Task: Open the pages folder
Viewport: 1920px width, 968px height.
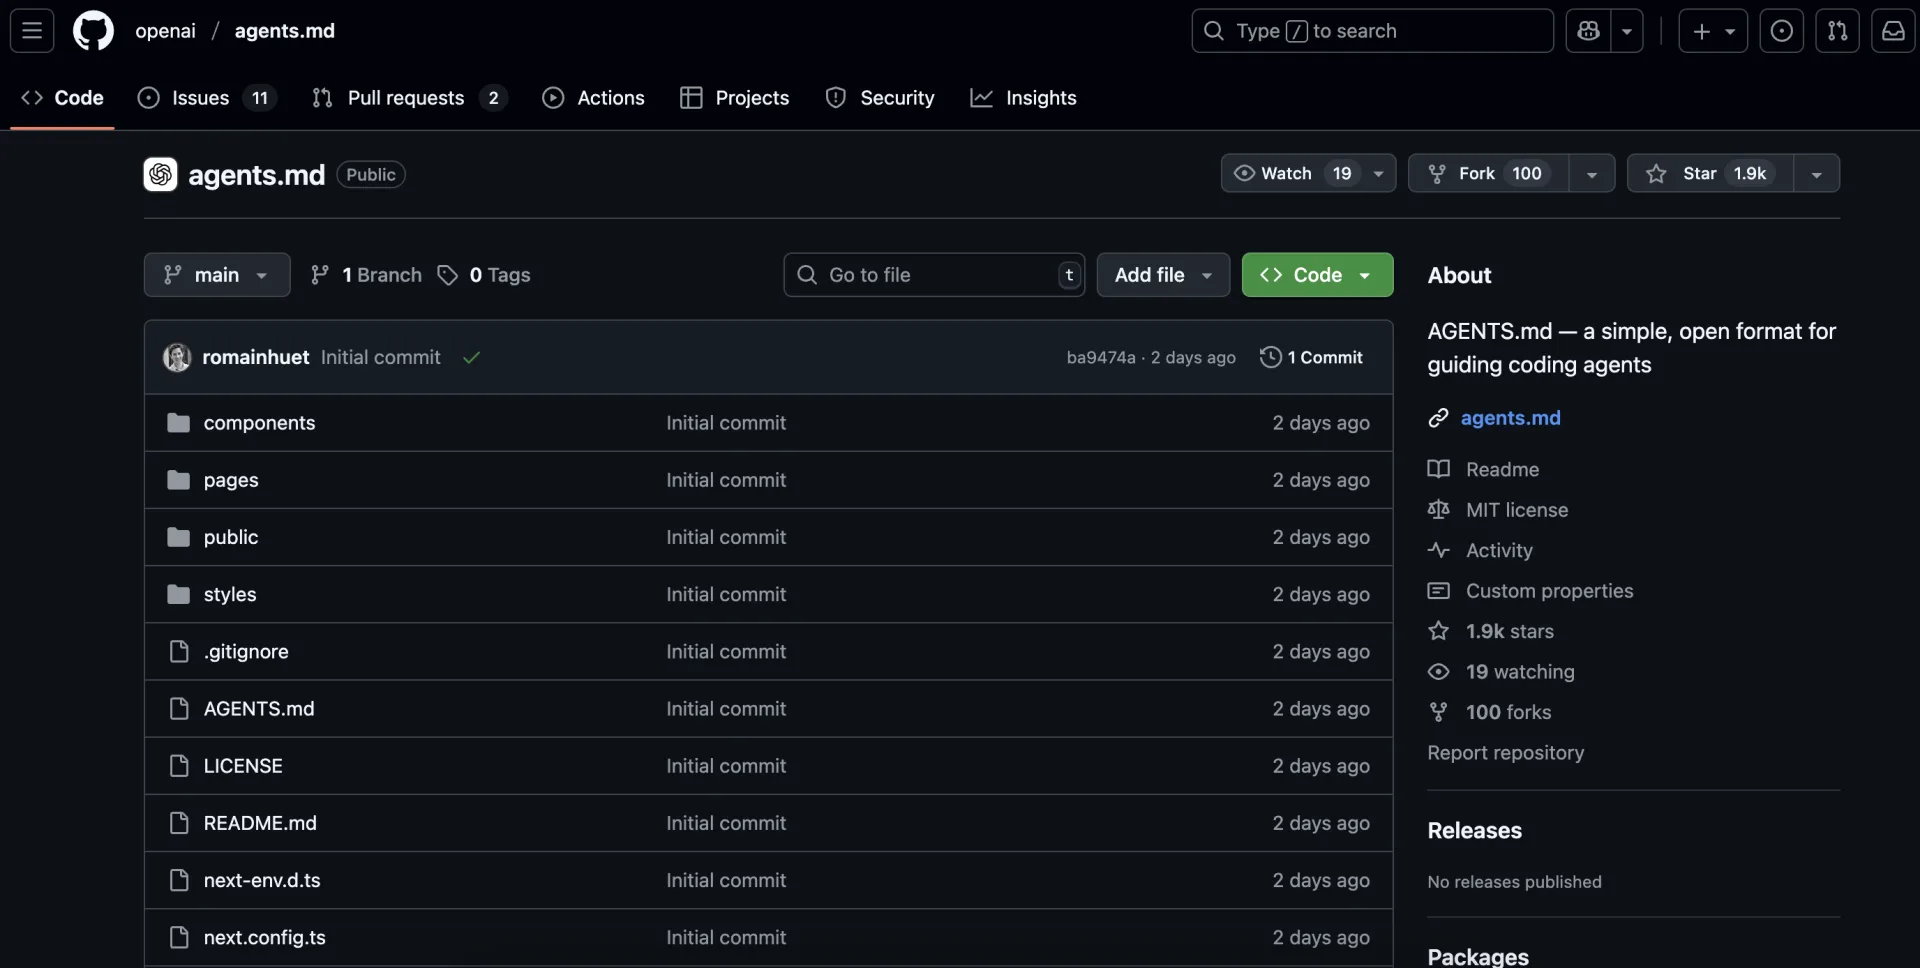Action: click(x=231, y=480)
